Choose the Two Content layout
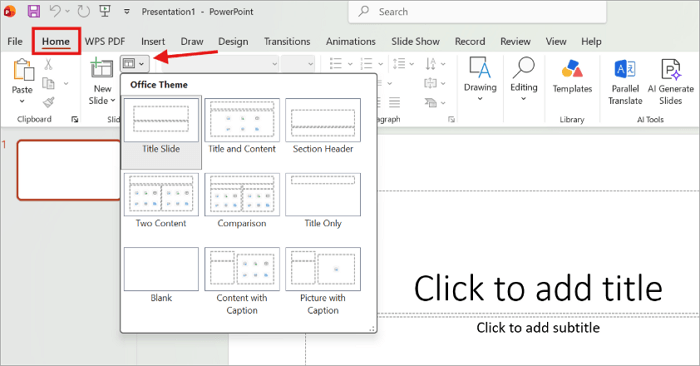The height and width of the screenshot is (366, 700). [x=161, y=201]
